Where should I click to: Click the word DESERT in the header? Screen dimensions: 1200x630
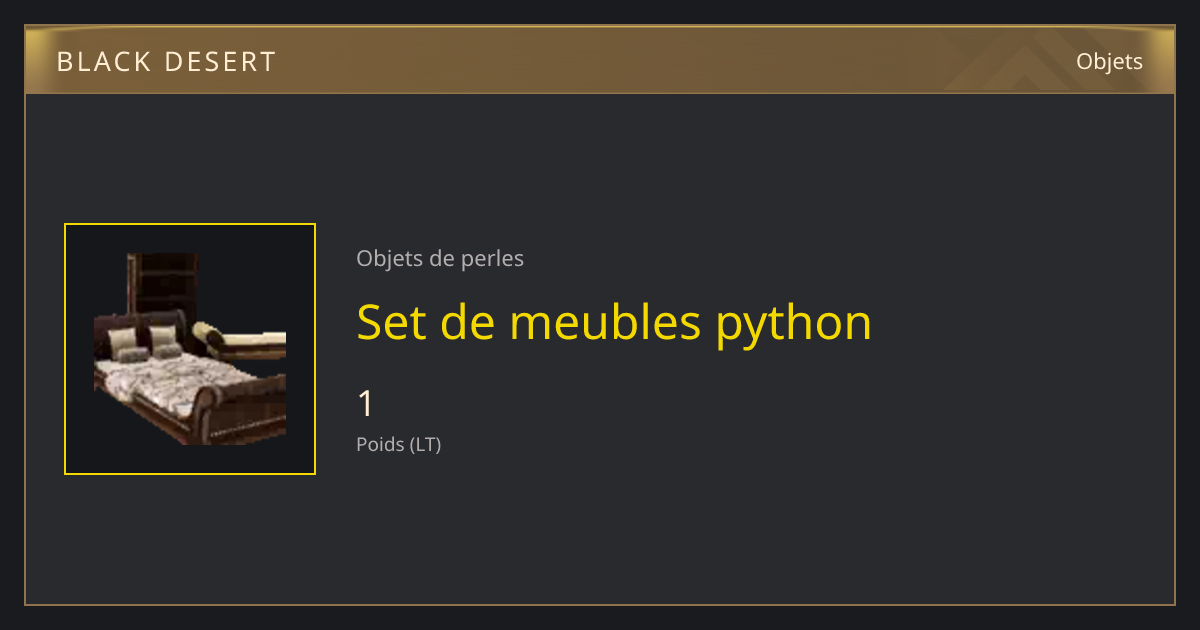(x=221, y=62)
